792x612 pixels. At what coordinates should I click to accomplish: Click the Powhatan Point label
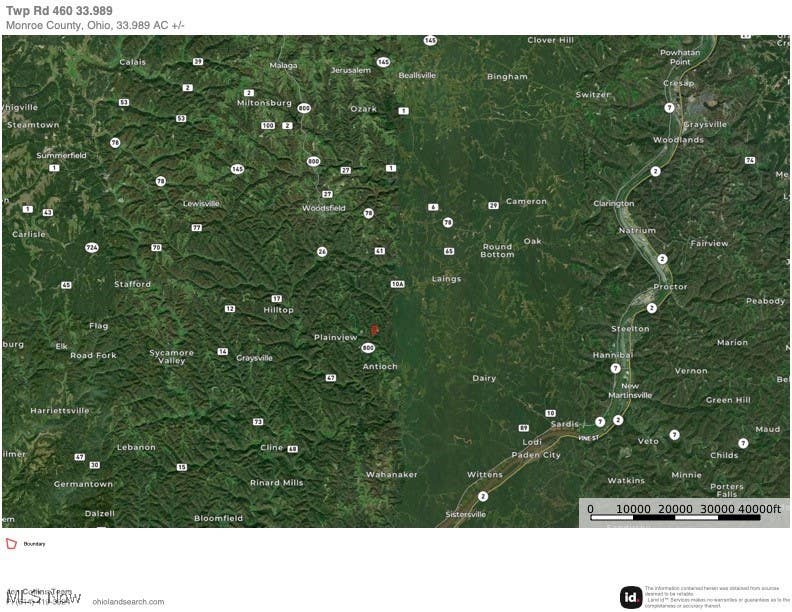[x=680, y=57]
